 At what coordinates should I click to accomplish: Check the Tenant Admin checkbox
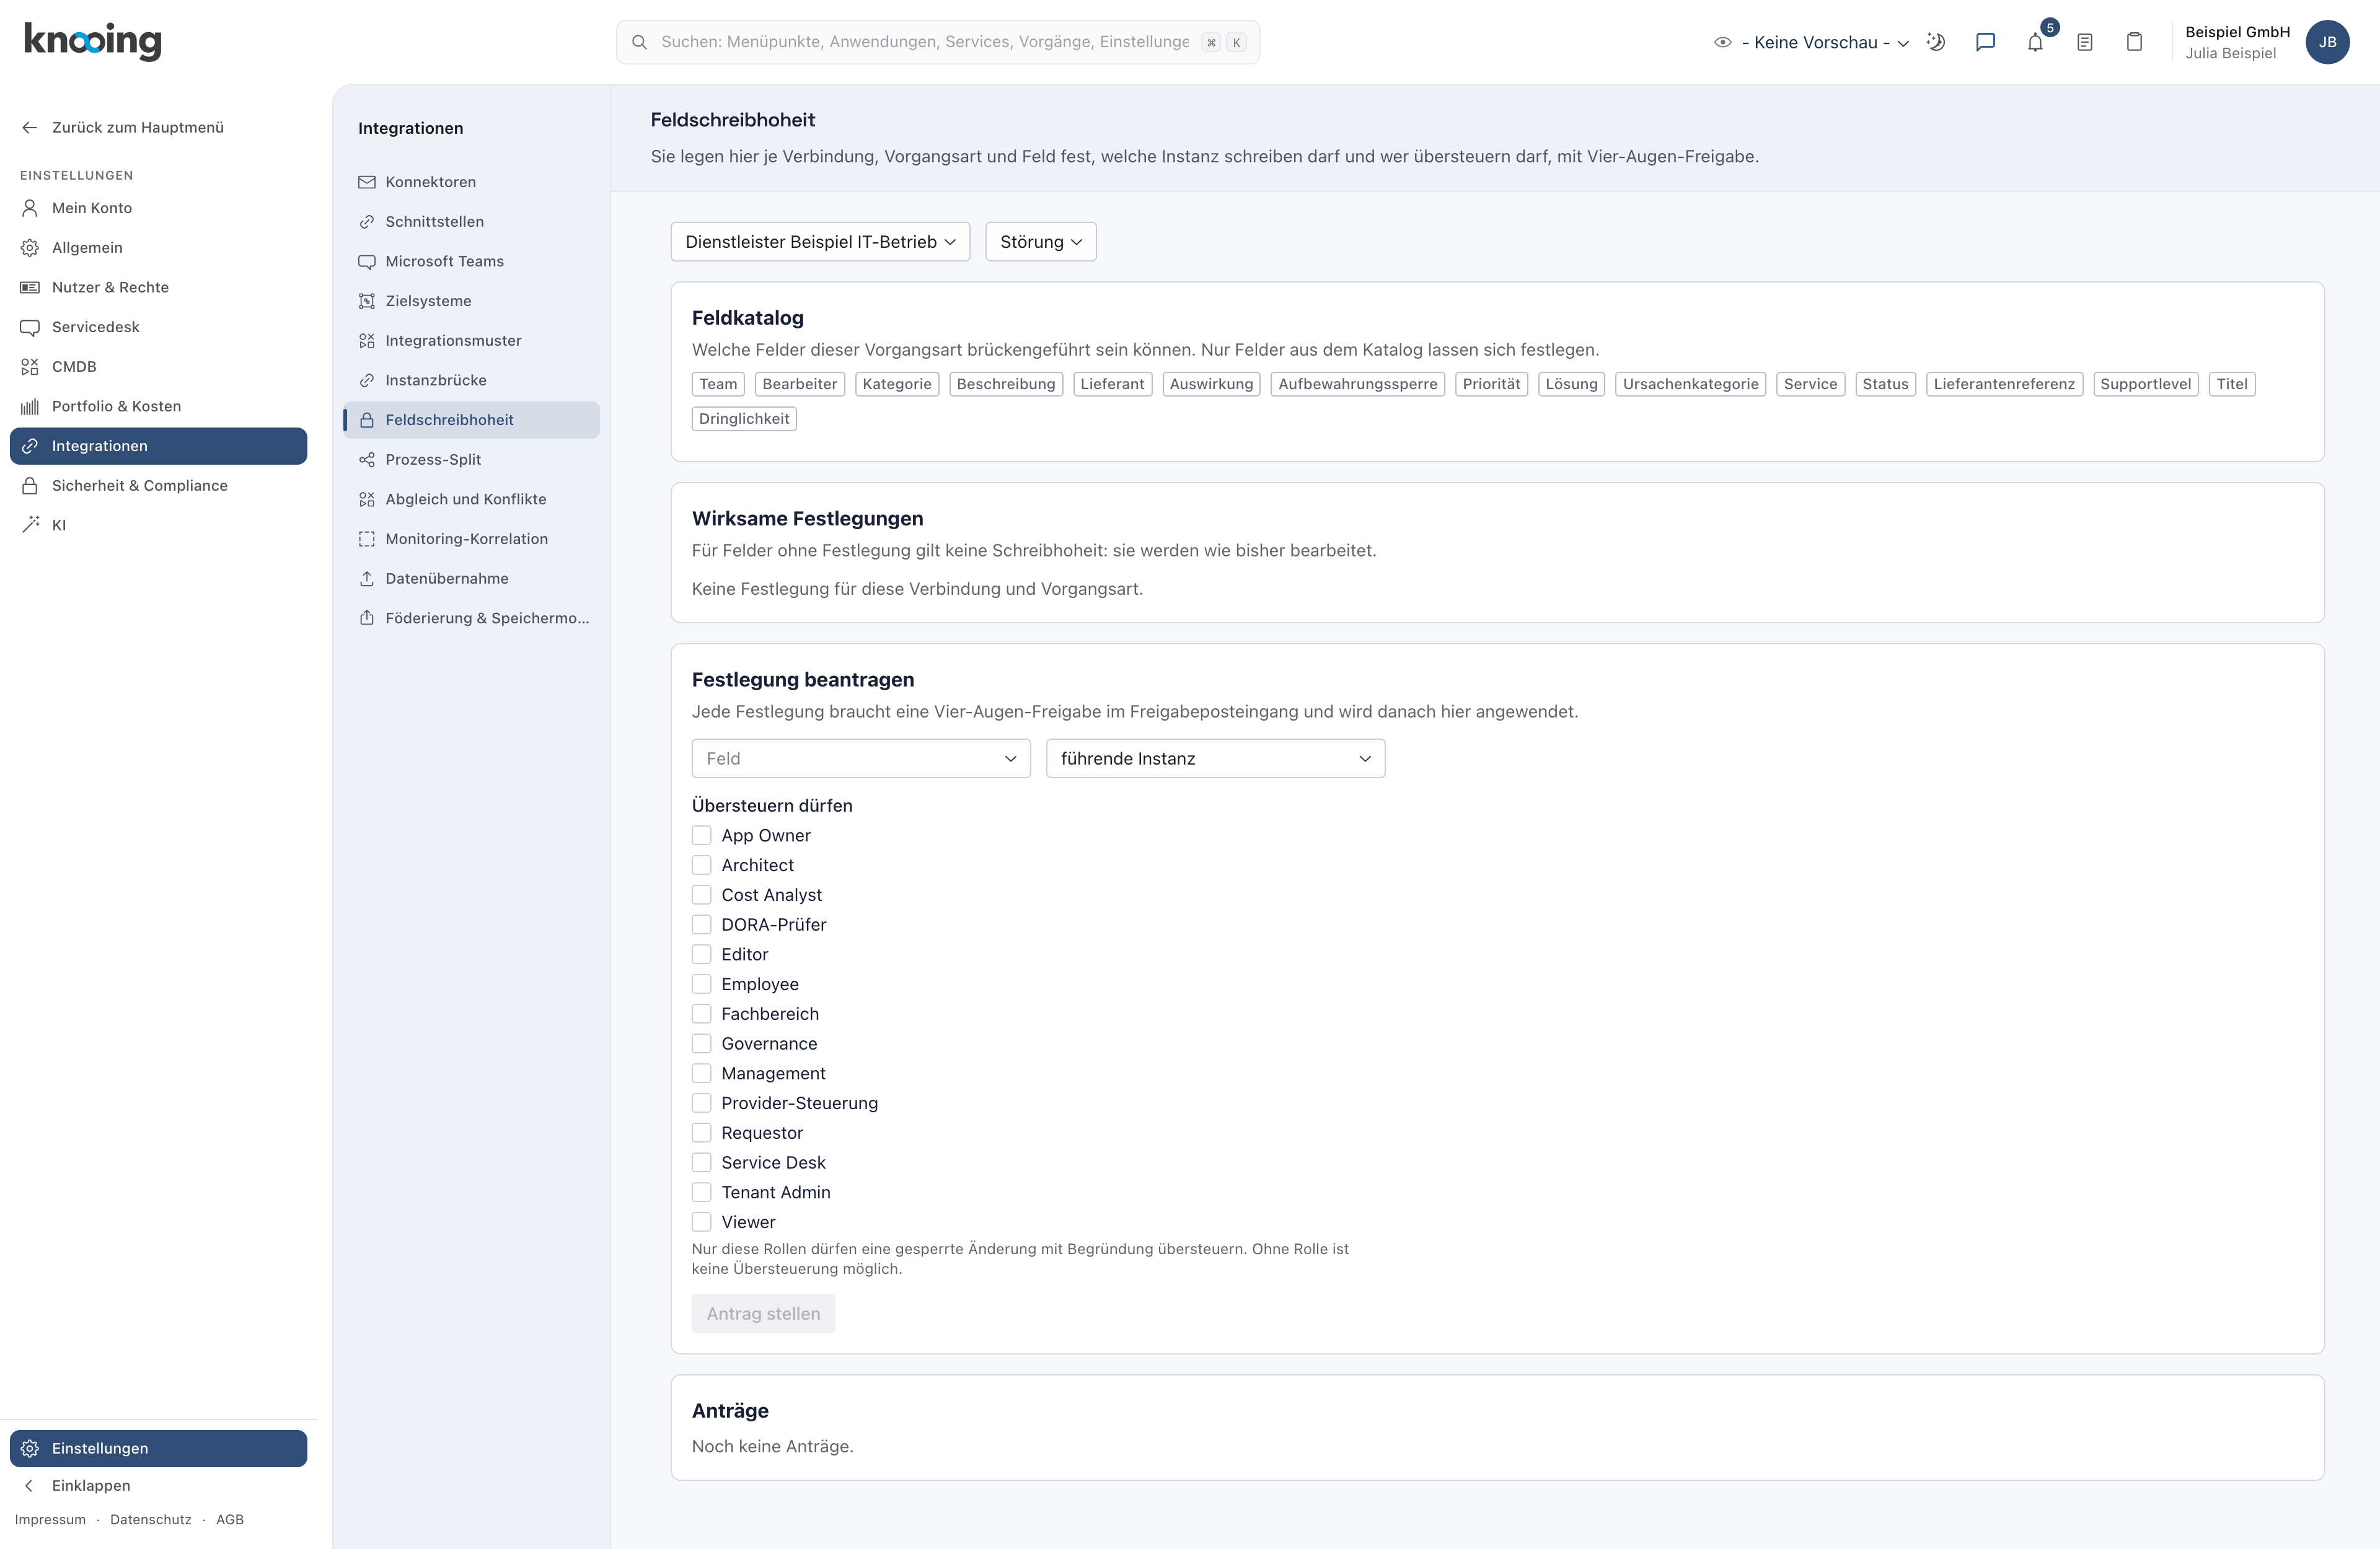(702, 1192)
